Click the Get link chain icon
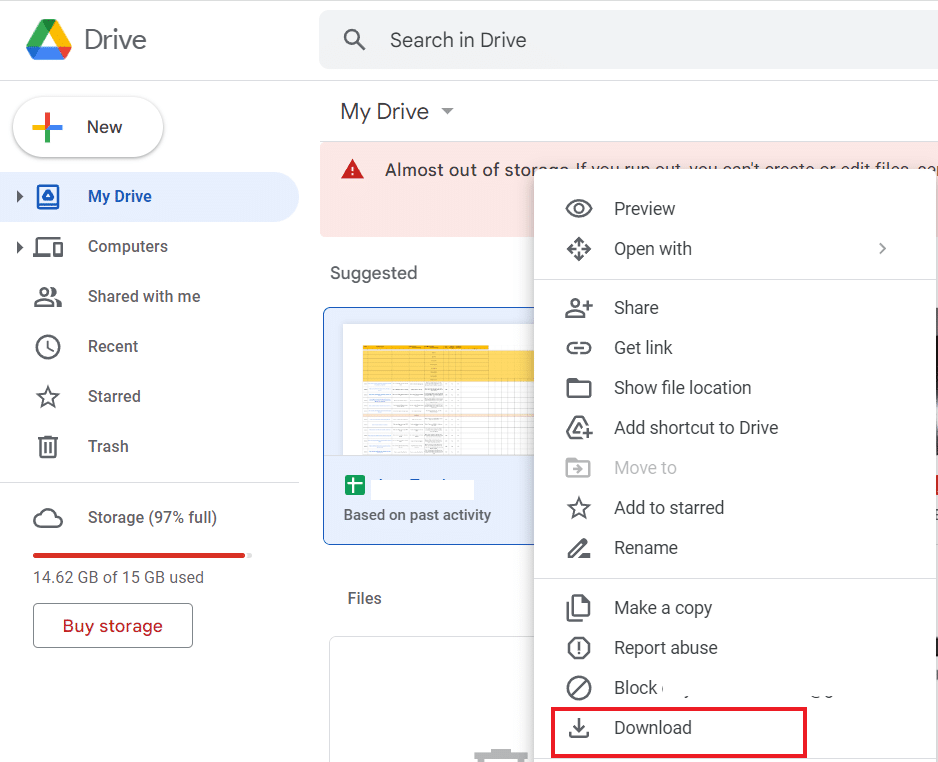Screen dimensions: 938x762 578,348
